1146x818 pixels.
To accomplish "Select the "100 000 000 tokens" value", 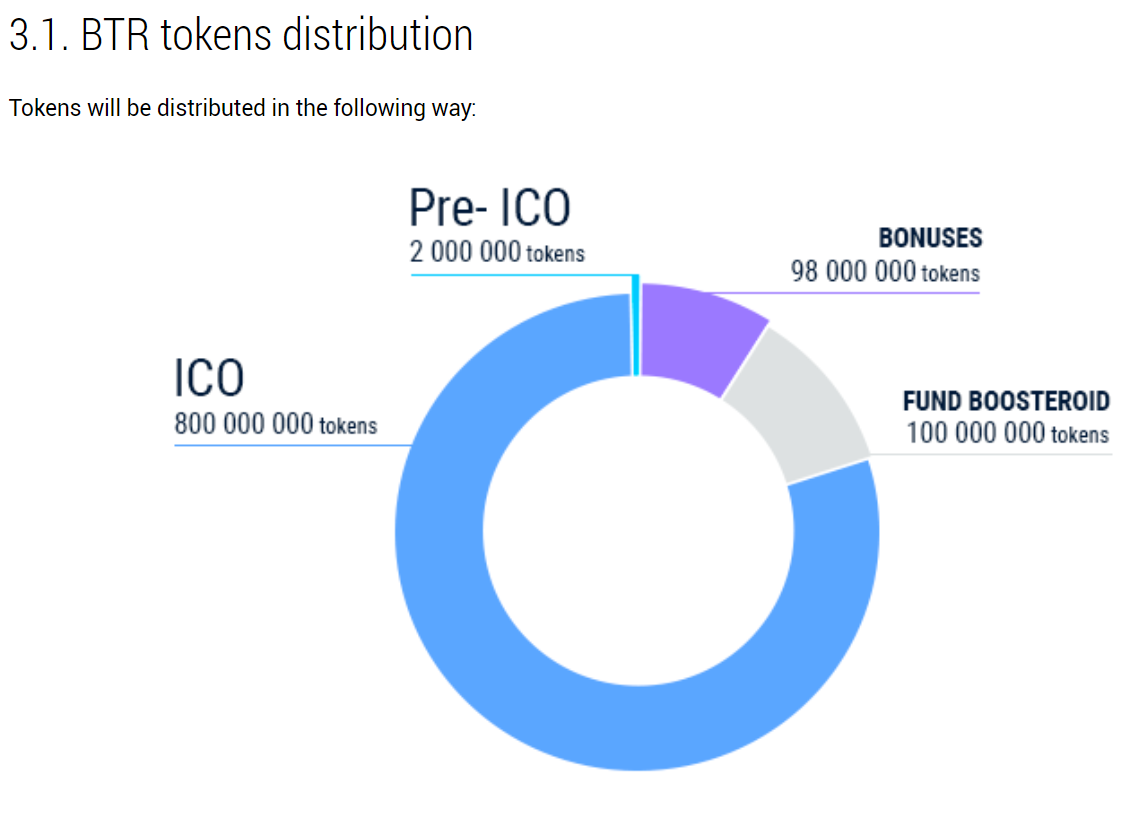I will pos(1008,433).
